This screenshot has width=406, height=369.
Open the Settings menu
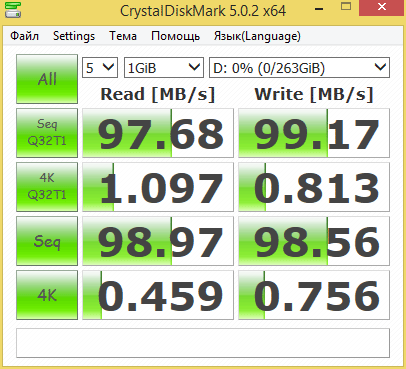click(74, 36)
